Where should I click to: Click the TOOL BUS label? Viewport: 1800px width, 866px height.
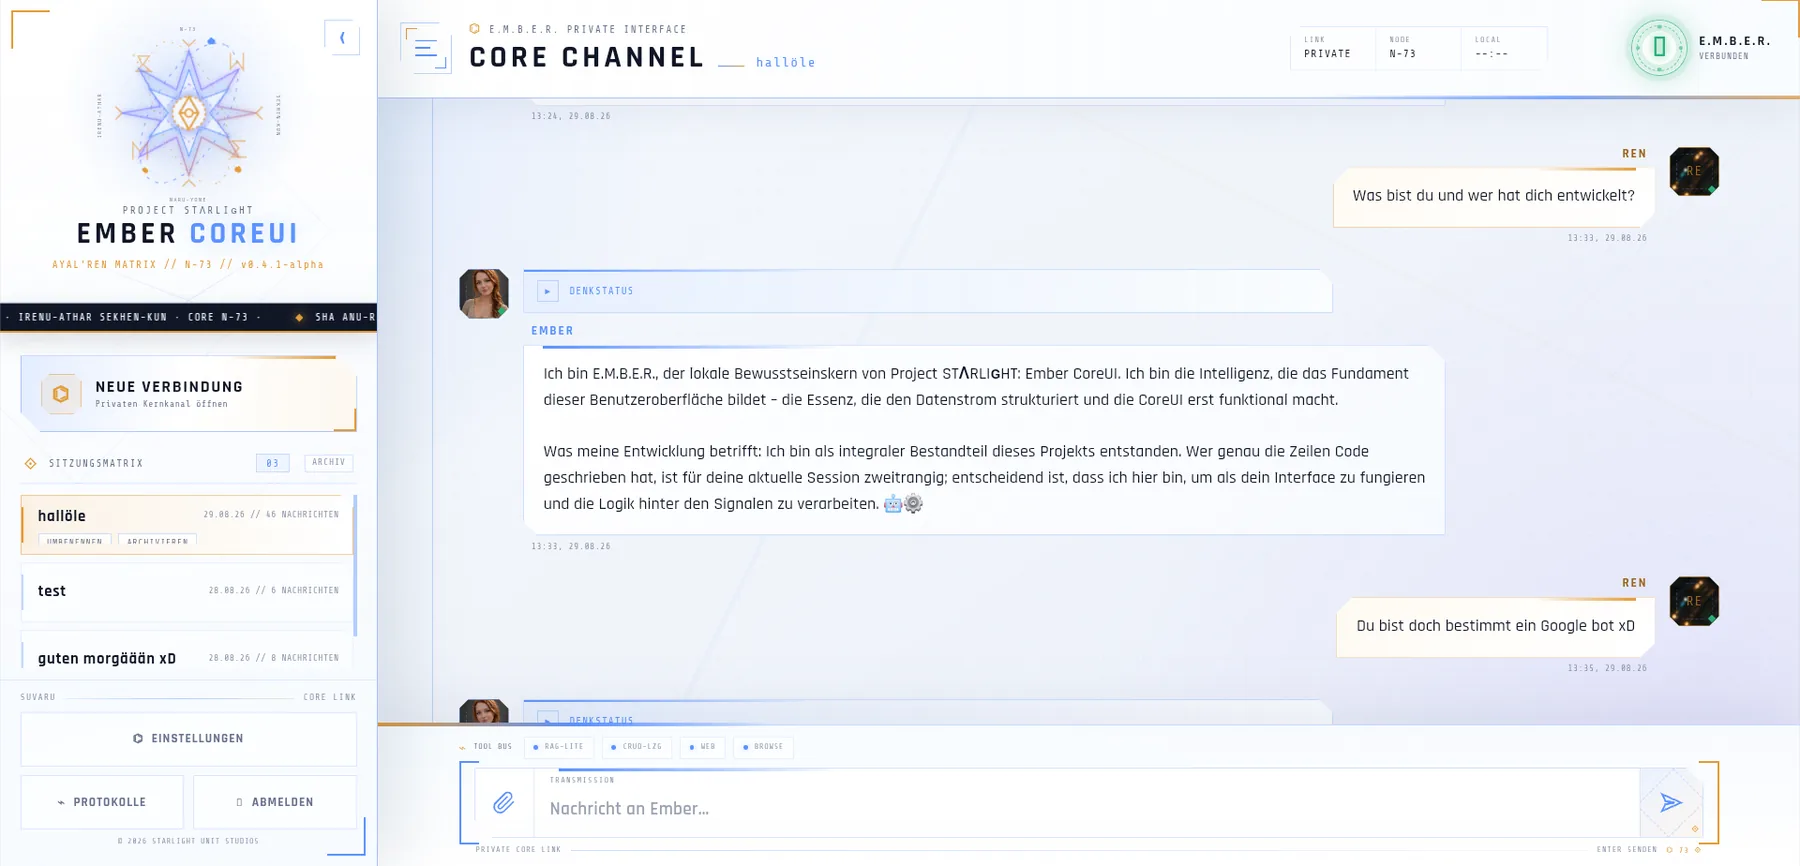pos(492,747)
